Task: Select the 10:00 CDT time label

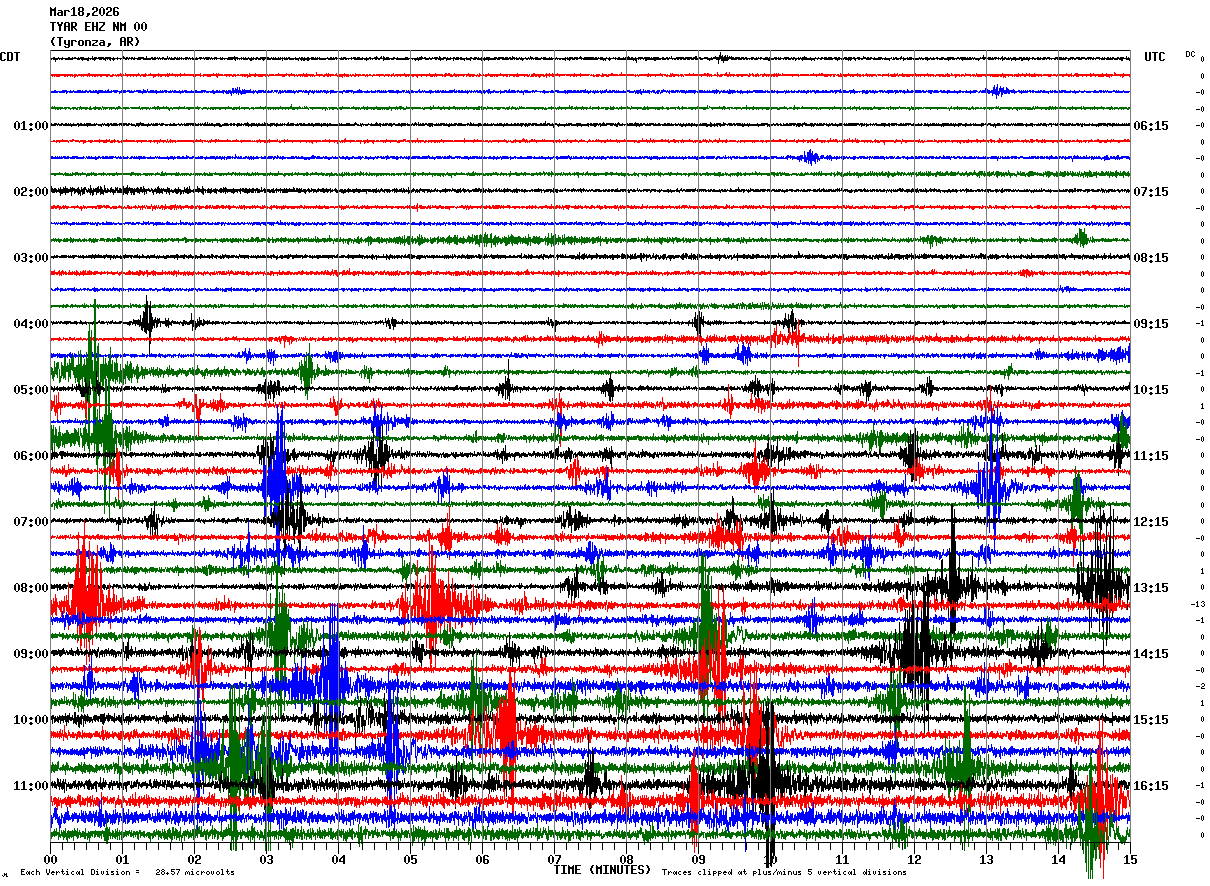Action: [x=31, y=720]
